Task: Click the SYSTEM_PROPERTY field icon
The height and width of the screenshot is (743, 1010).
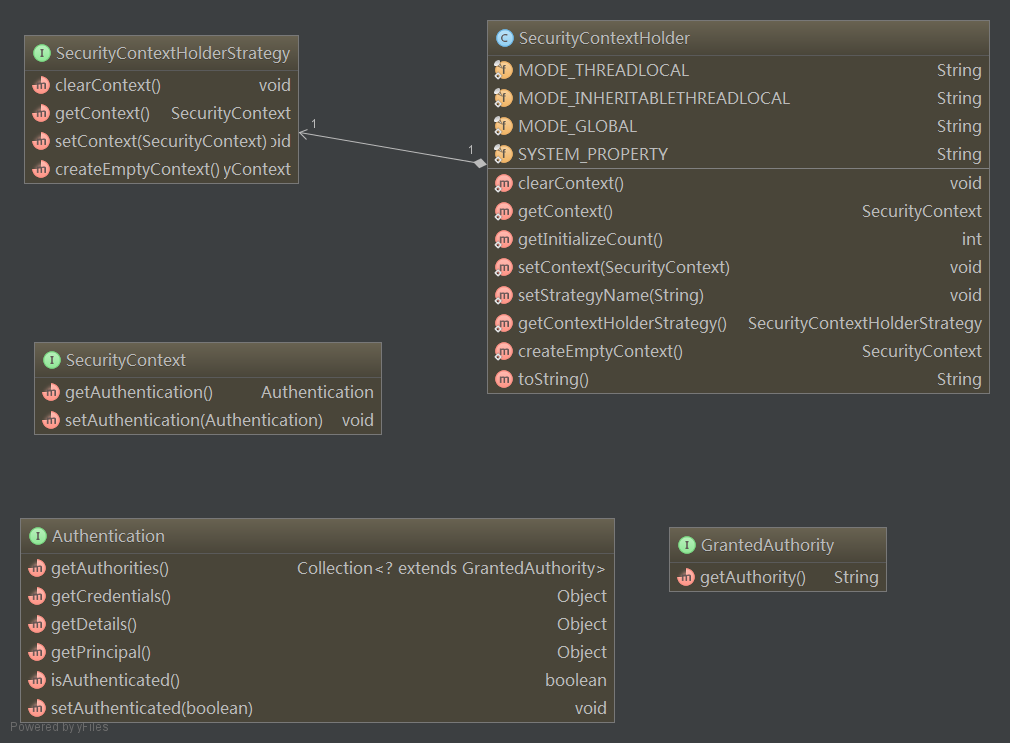Action: coord(504,155)
